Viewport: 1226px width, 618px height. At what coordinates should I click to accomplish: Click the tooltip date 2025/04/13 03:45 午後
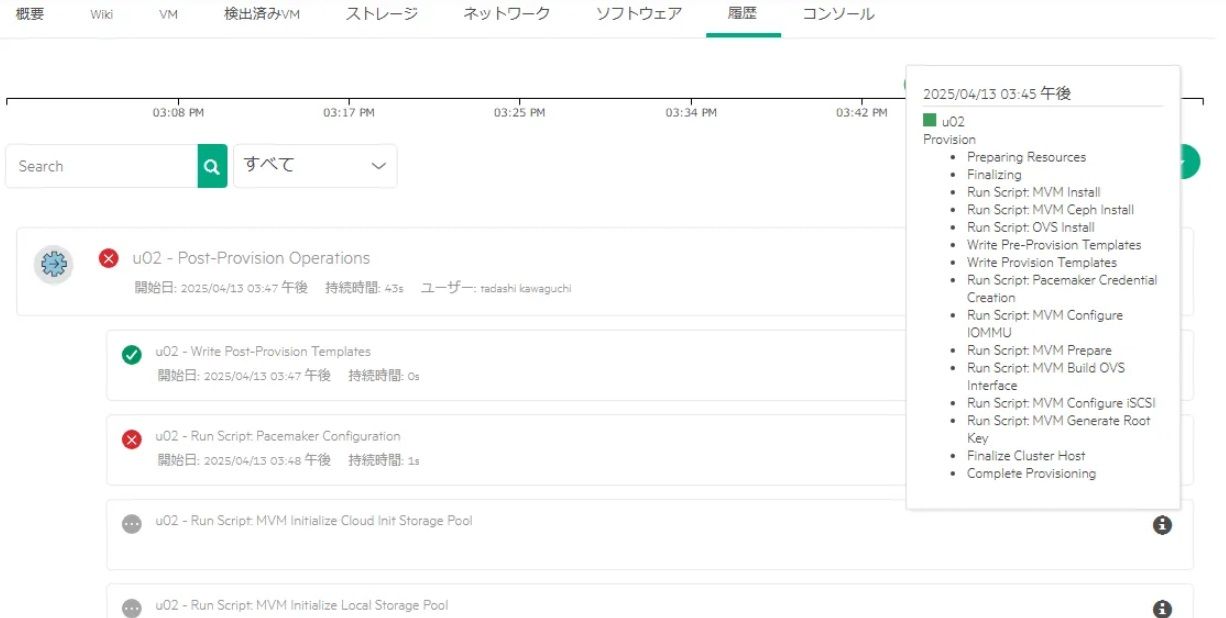click(997, 93)
